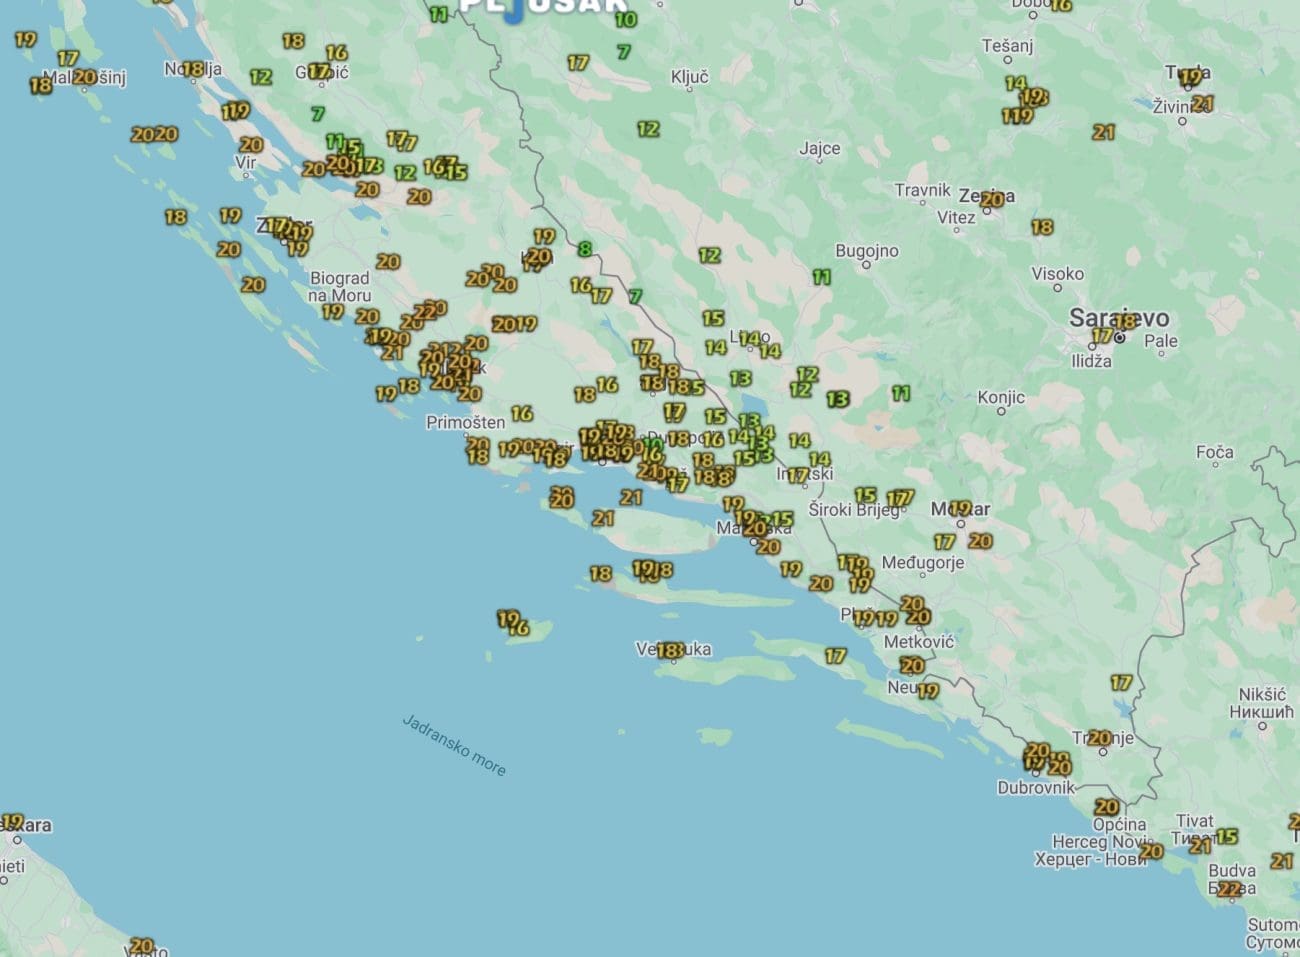Select the green 8 degree marker
1300x957 pixels.
(x=585, y=249)
